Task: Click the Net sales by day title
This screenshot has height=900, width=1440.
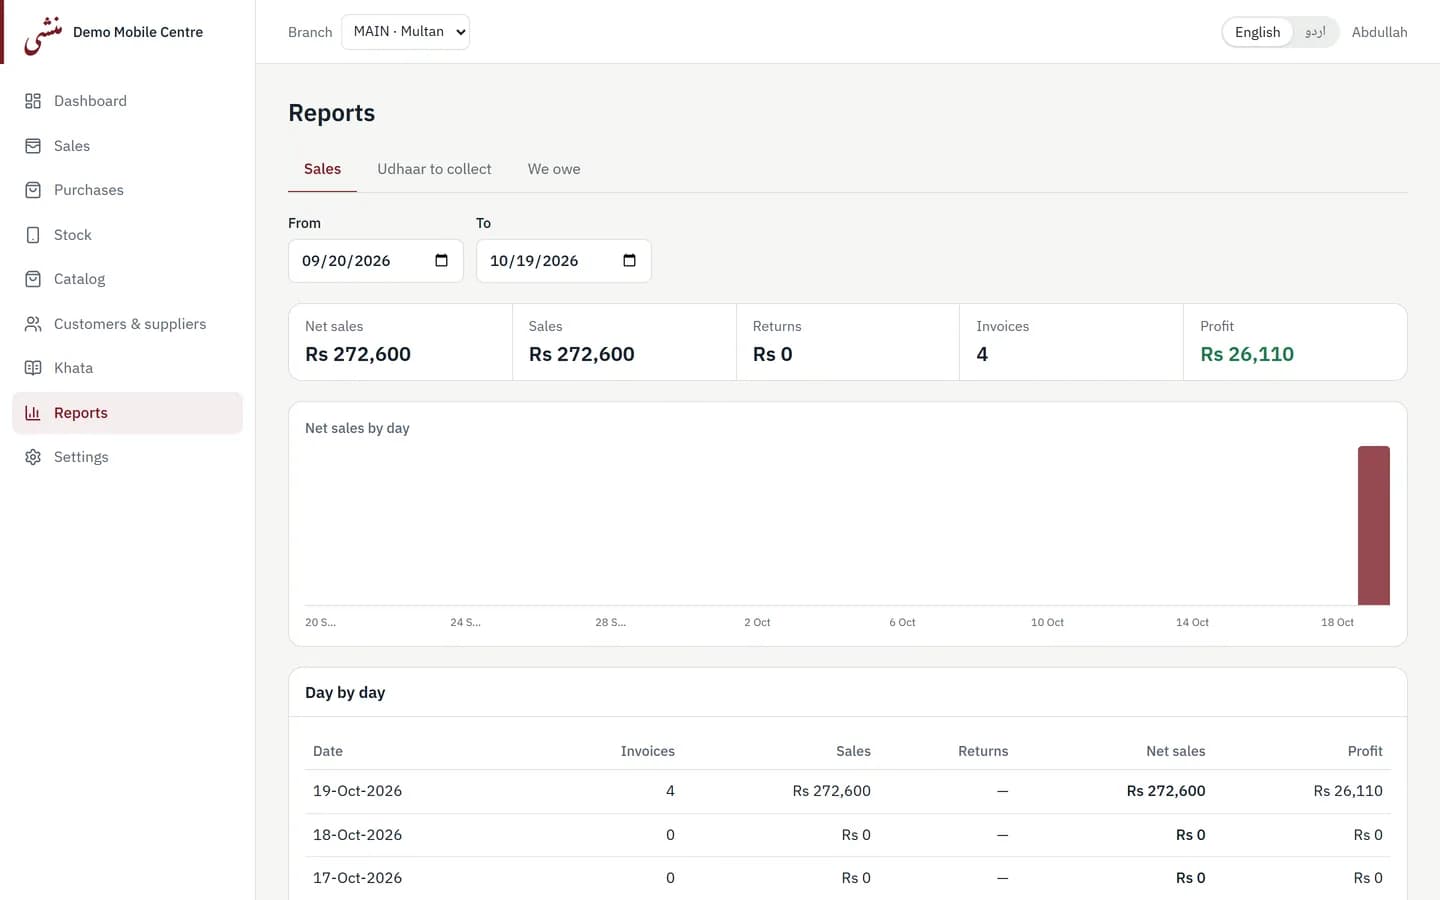Action: click(357, 428)
